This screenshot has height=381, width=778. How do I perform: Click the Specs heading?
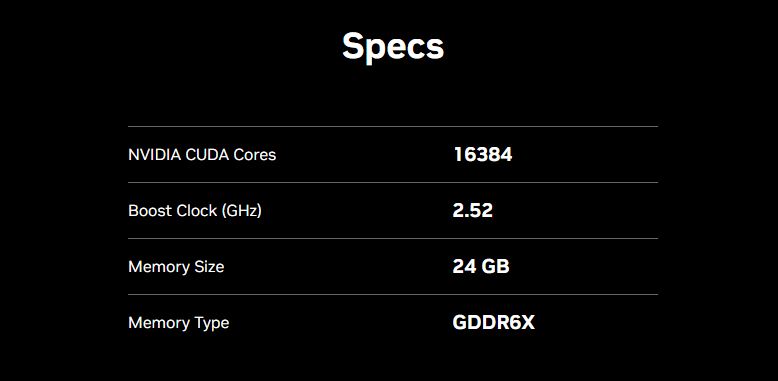[393, 48]
